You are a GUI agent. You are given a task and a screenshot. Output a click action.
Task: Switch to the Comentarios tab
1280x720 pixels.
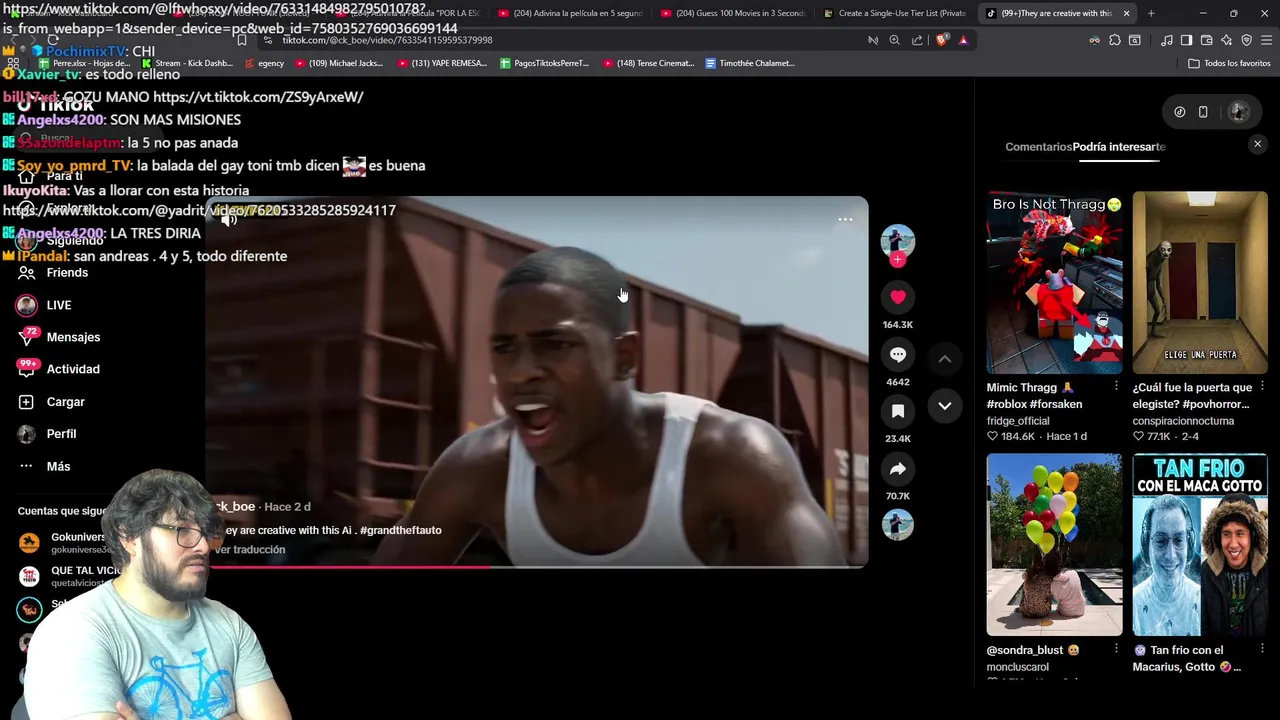click(x=1038, y=147)
